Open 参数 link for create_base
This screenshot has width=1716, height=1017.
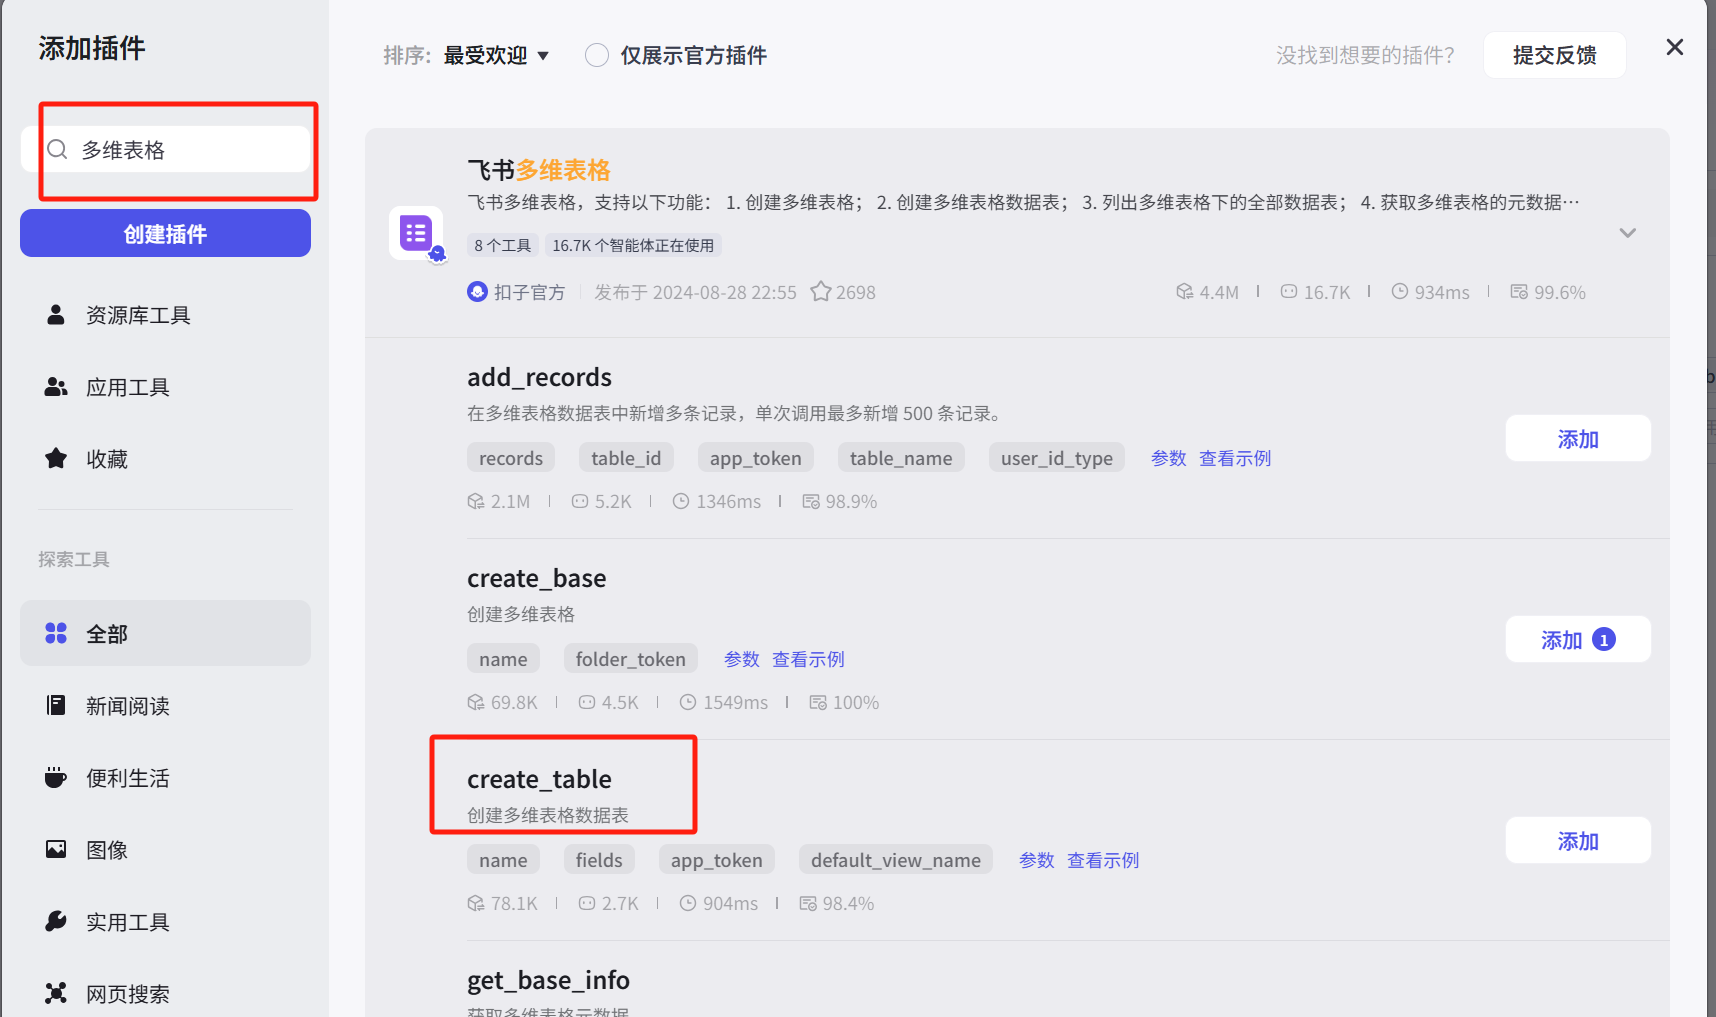(x=742, y=659)
